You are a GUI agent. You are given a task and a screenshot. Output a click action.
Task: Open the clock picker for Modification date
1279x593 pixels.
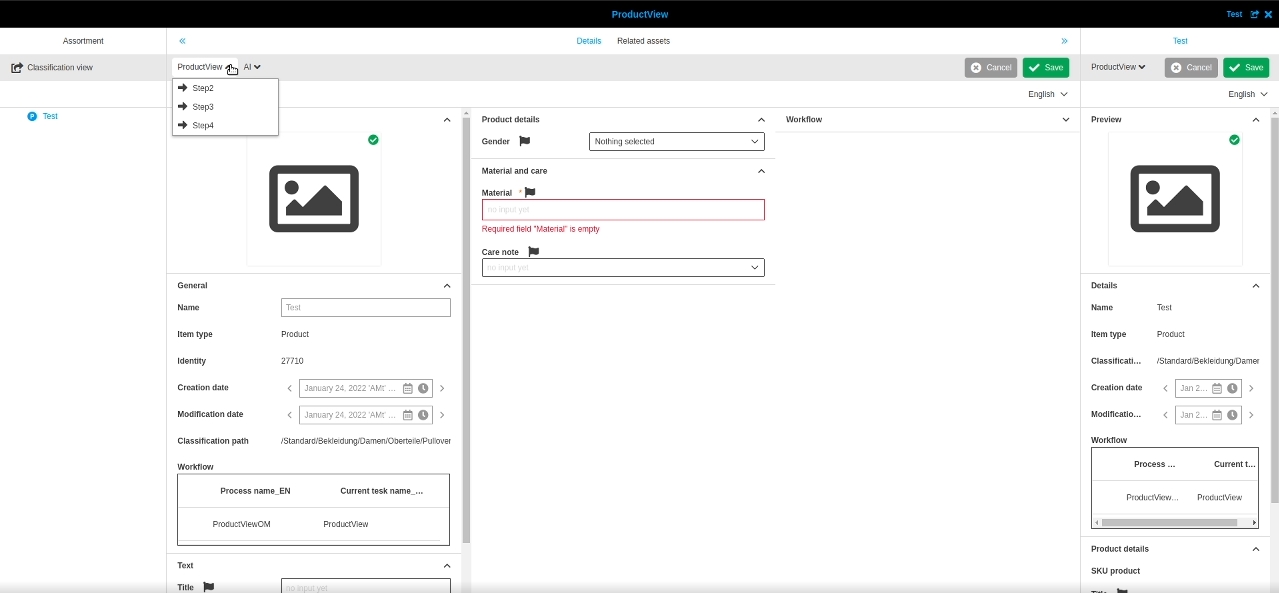point(423,415)
